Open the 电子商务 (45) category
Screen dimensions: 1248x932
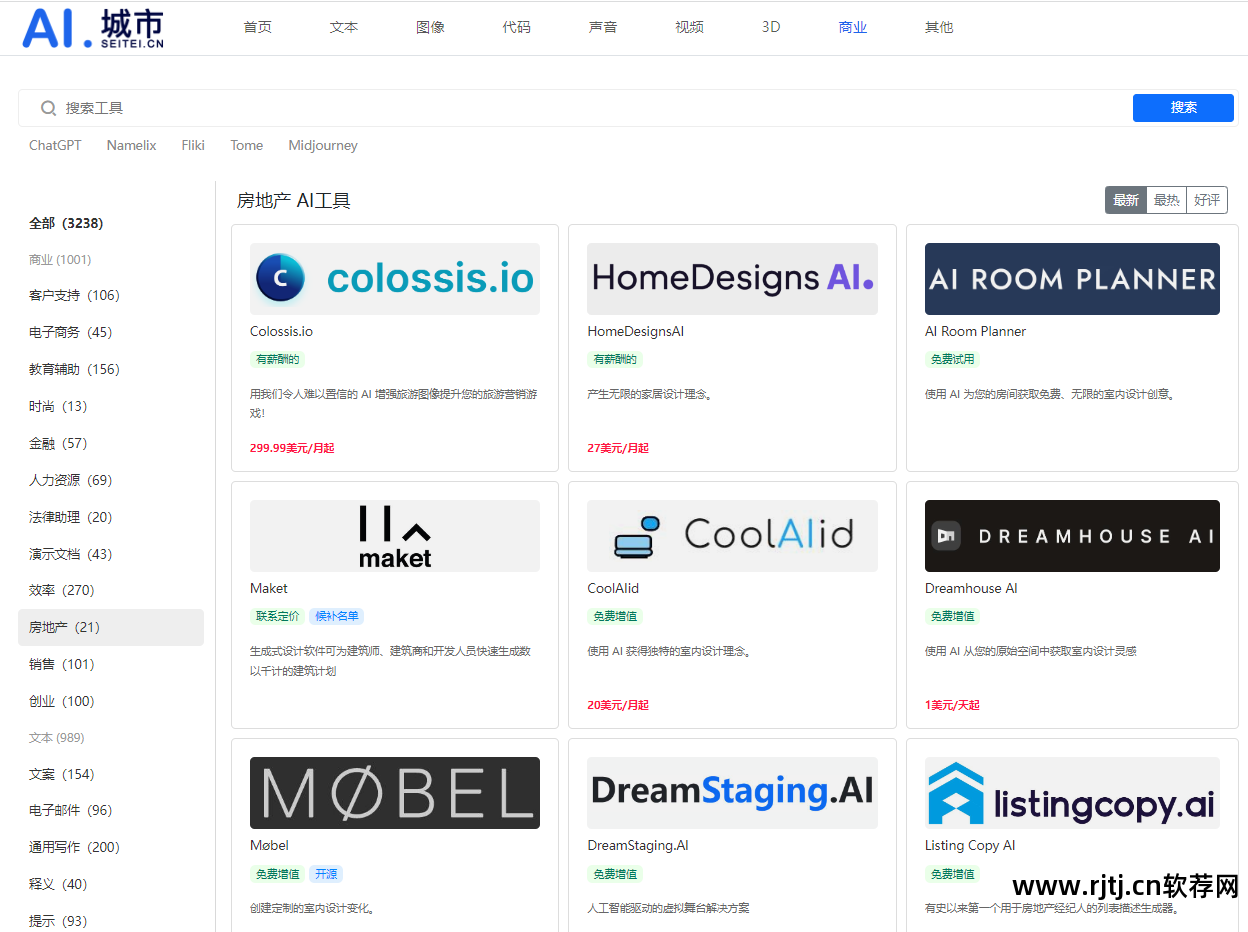click(x=70, y=332)
